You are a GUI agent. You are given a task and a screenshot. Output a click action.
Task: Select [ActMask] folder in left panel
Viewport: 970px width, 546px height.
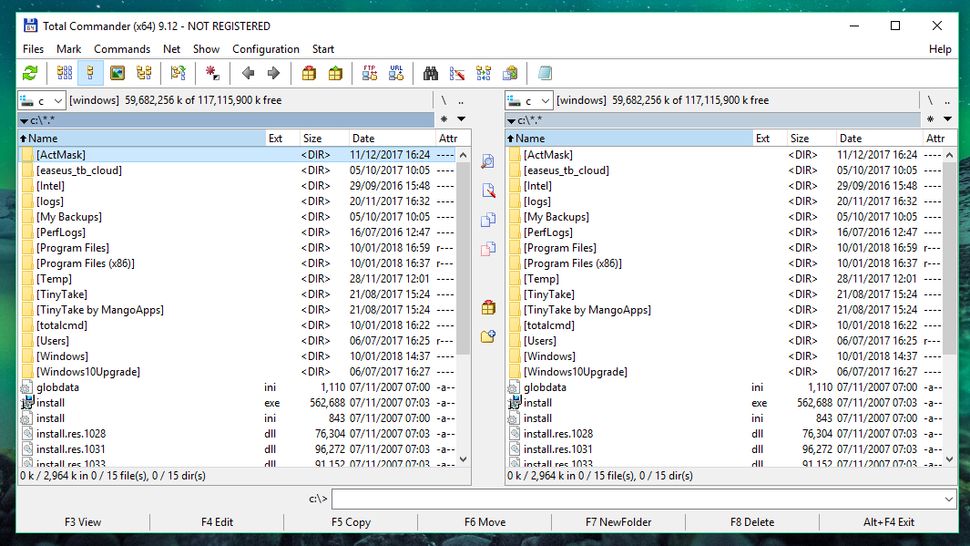click(238, 155)
